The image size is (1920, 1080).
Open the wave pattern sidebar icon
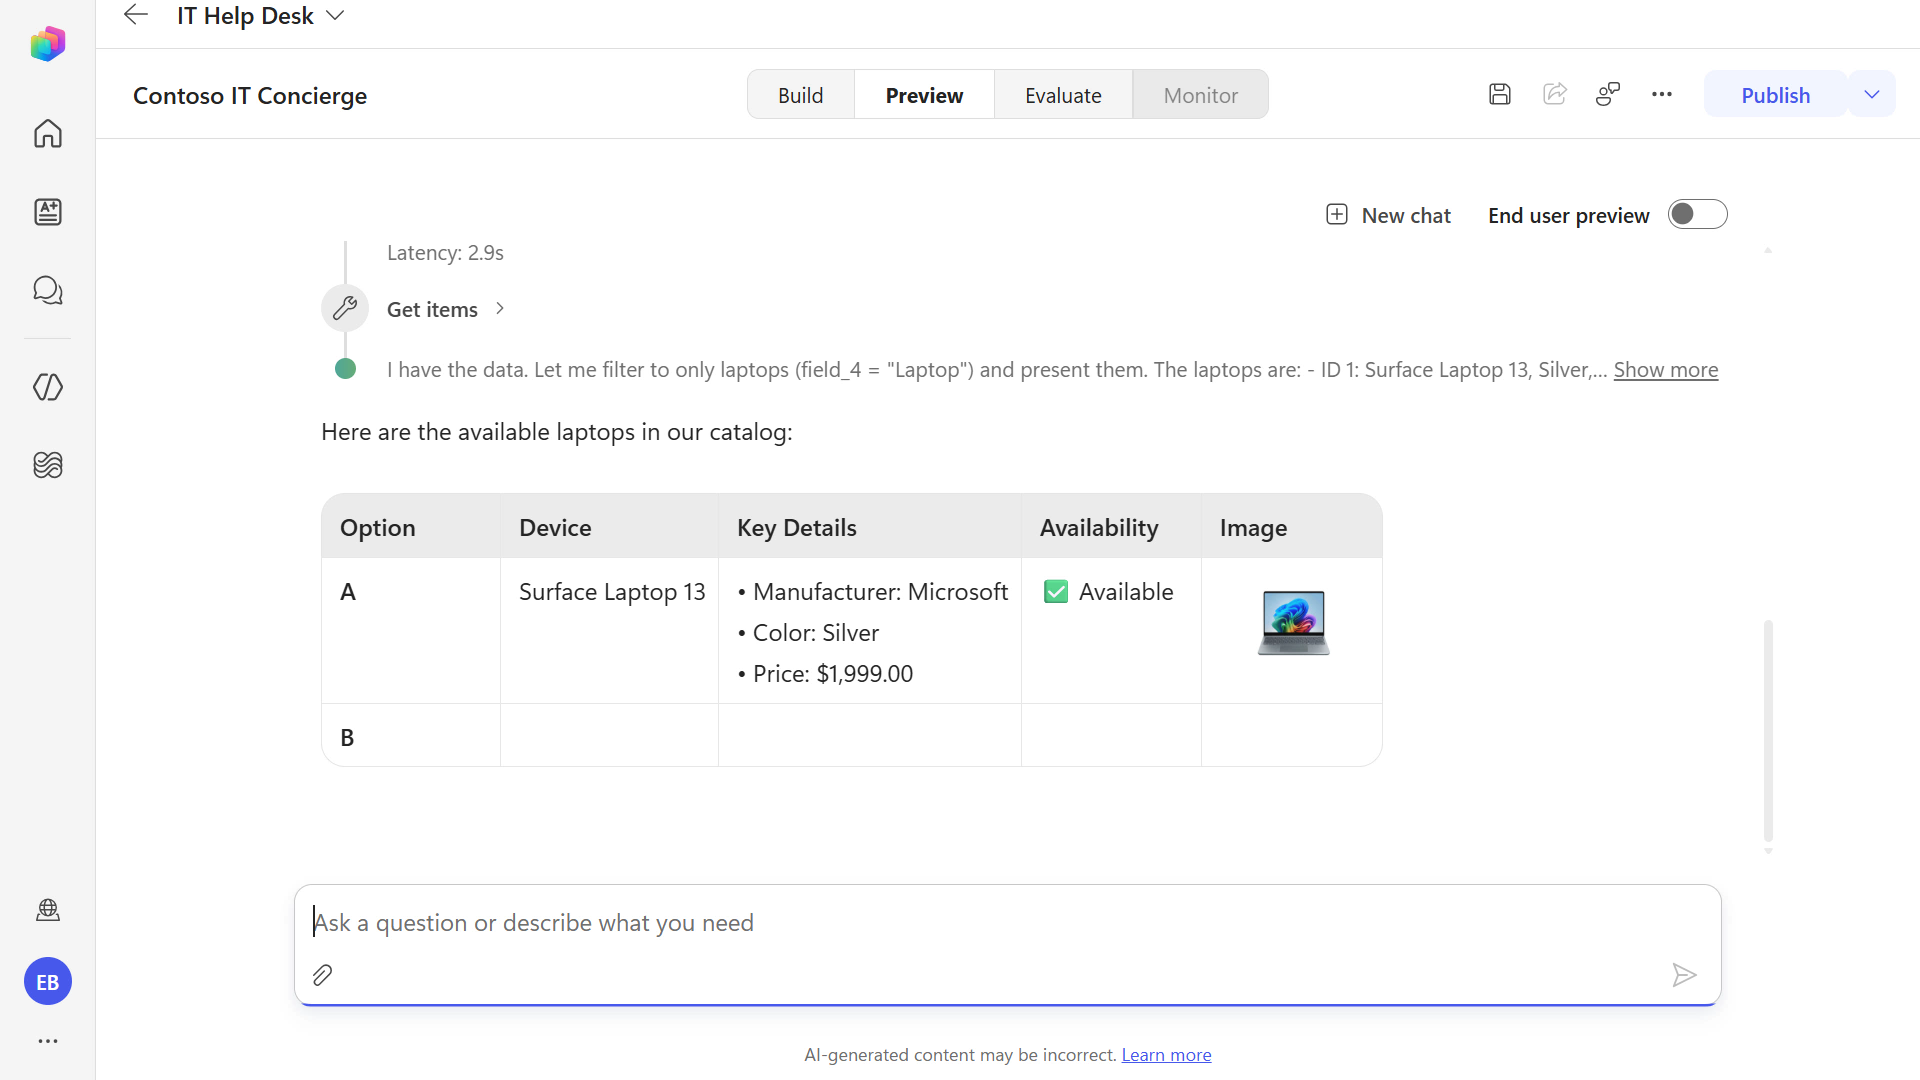click(x=48, y=465)
